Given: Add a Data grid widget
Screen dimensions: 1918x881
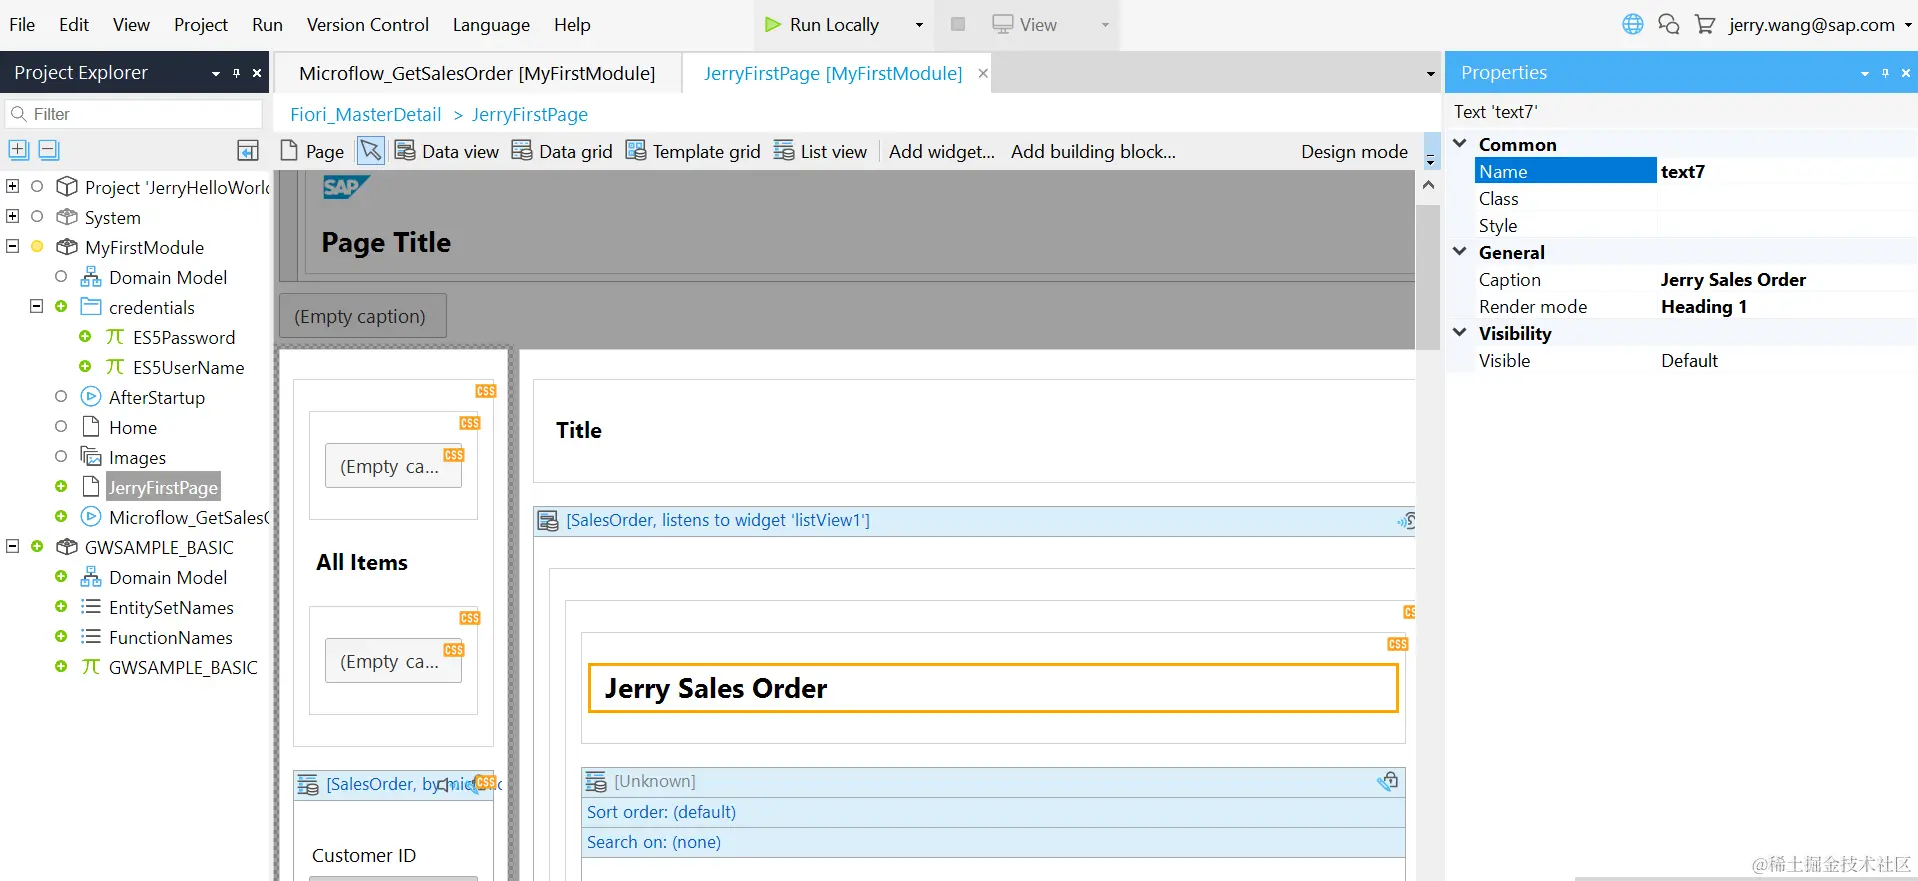Looking at the screenshot, I should (562, 151).
